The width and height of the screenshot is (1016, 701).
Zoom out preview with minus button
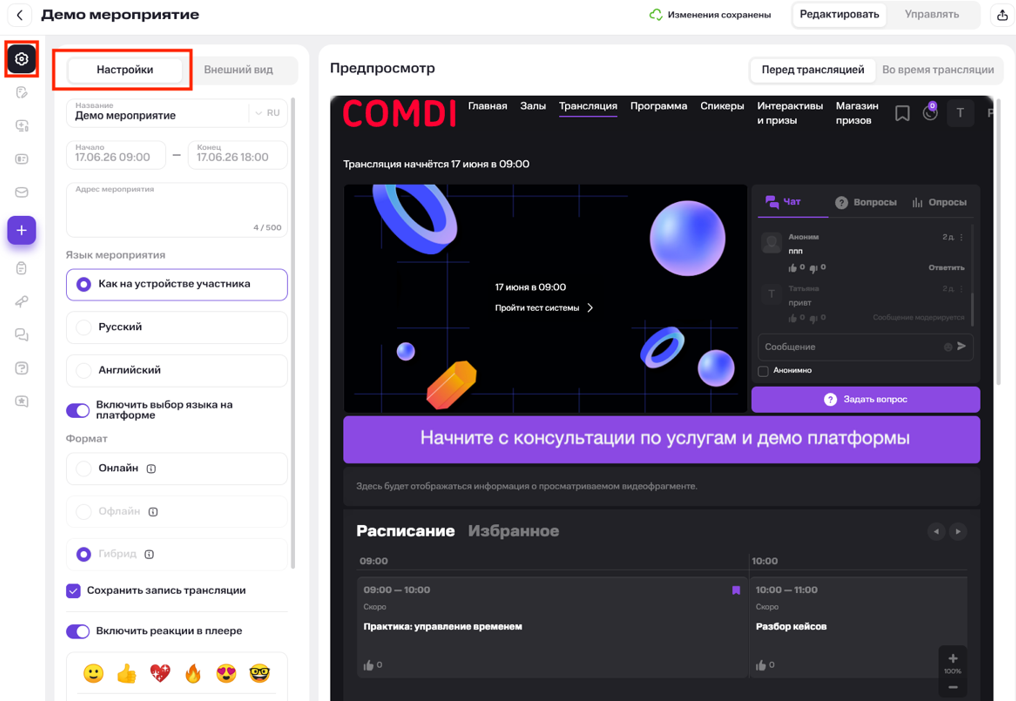[952, 687]
